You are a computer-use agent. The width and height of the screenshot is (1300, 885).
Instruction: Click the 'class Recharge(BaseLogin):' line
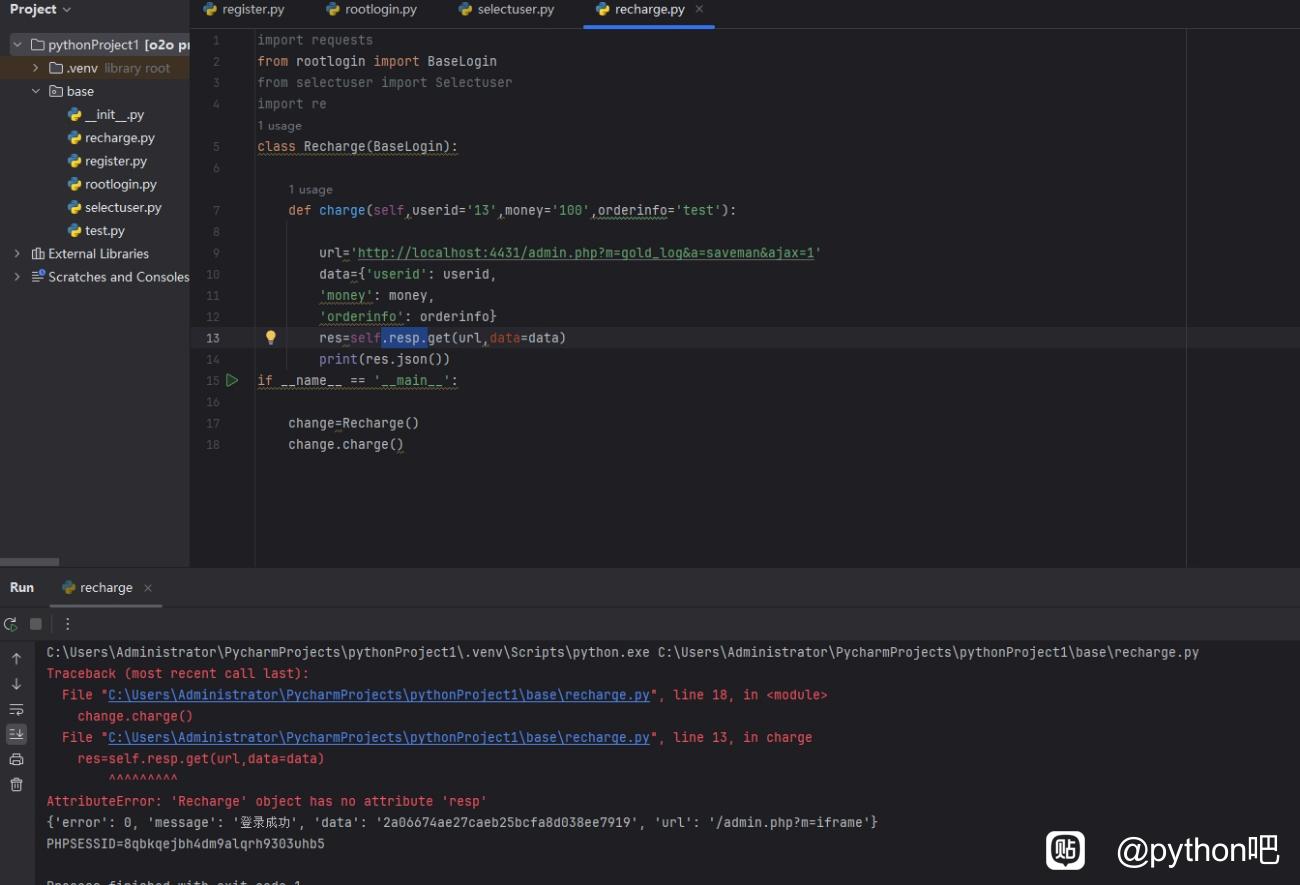[x=357, y=147]
